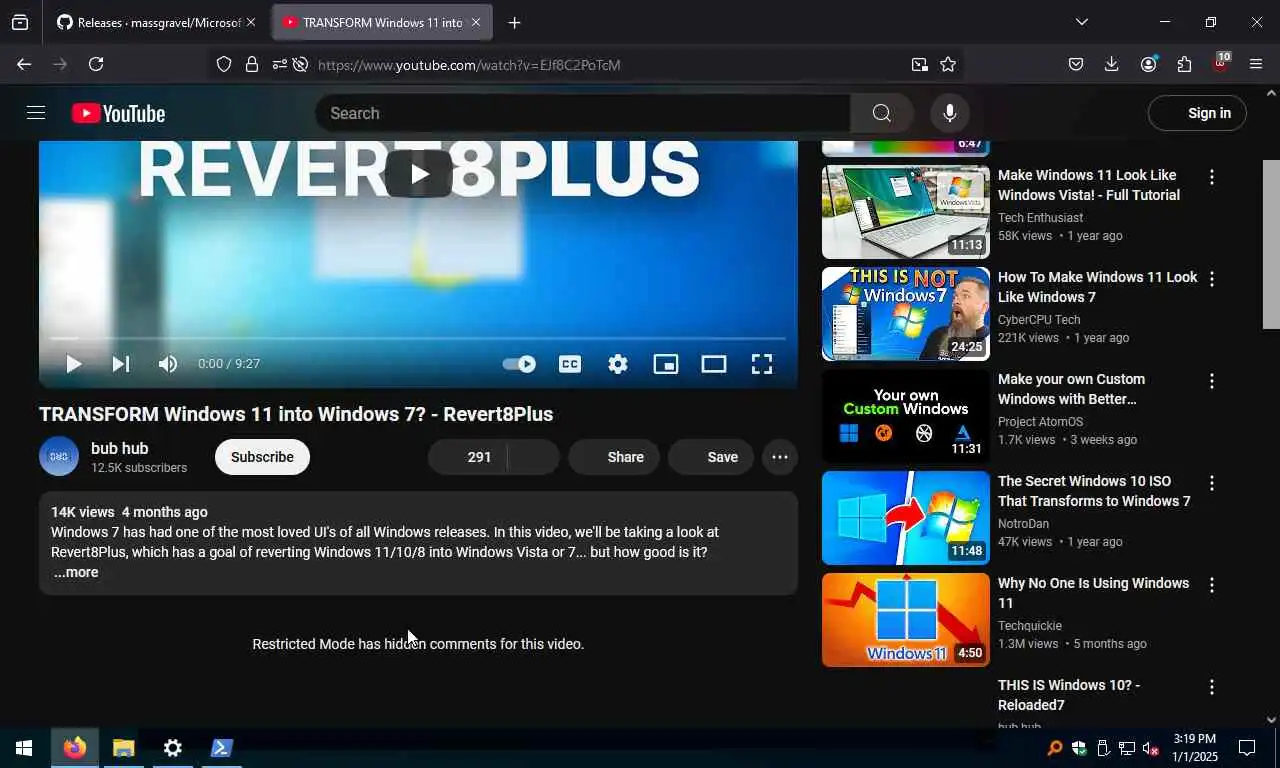
Task: Open the Firefox application menu
Action: pyautogui.click(x=1256, y=64)
